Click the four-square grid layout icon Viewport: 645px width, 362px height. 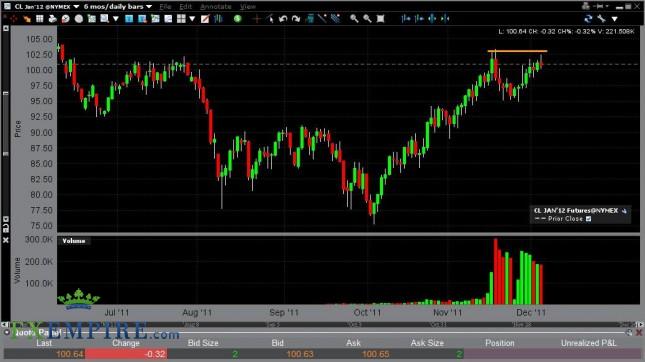[181, 19]
